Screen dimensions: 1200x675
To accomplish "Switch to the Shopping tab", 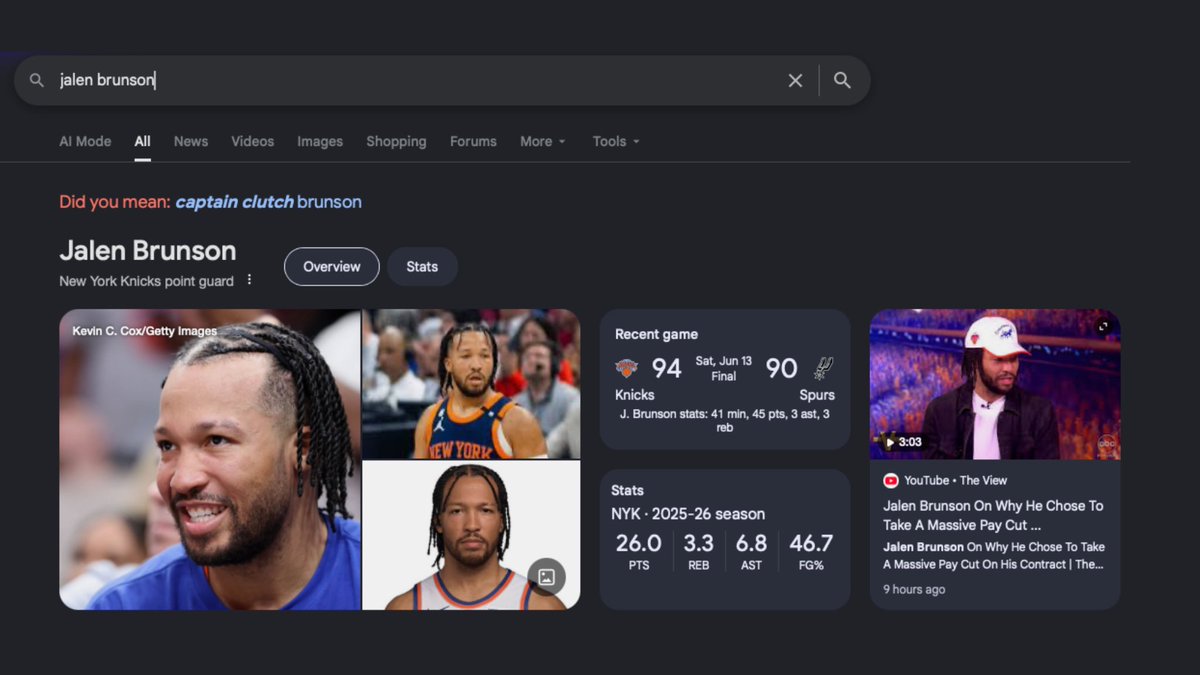I will [x=396, y=141].
